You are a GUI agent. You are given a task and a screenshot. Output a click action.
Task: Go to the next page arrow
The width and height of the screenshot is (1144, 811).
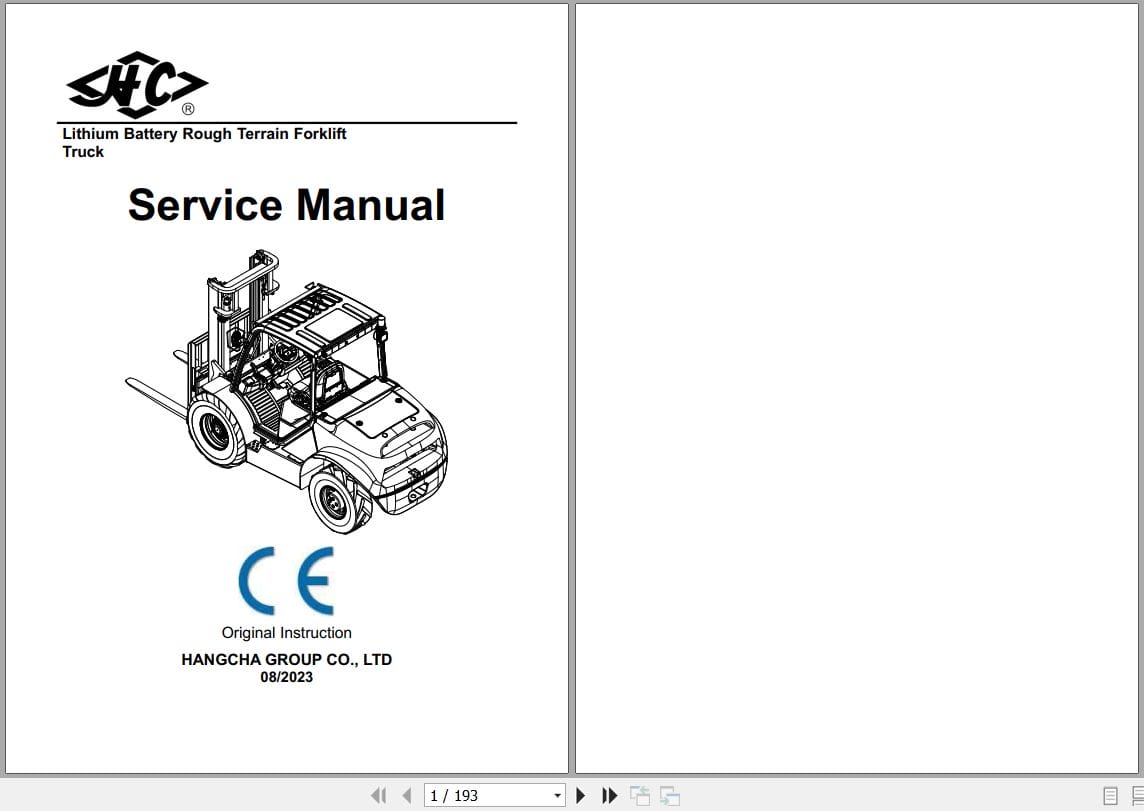[581, 795]
